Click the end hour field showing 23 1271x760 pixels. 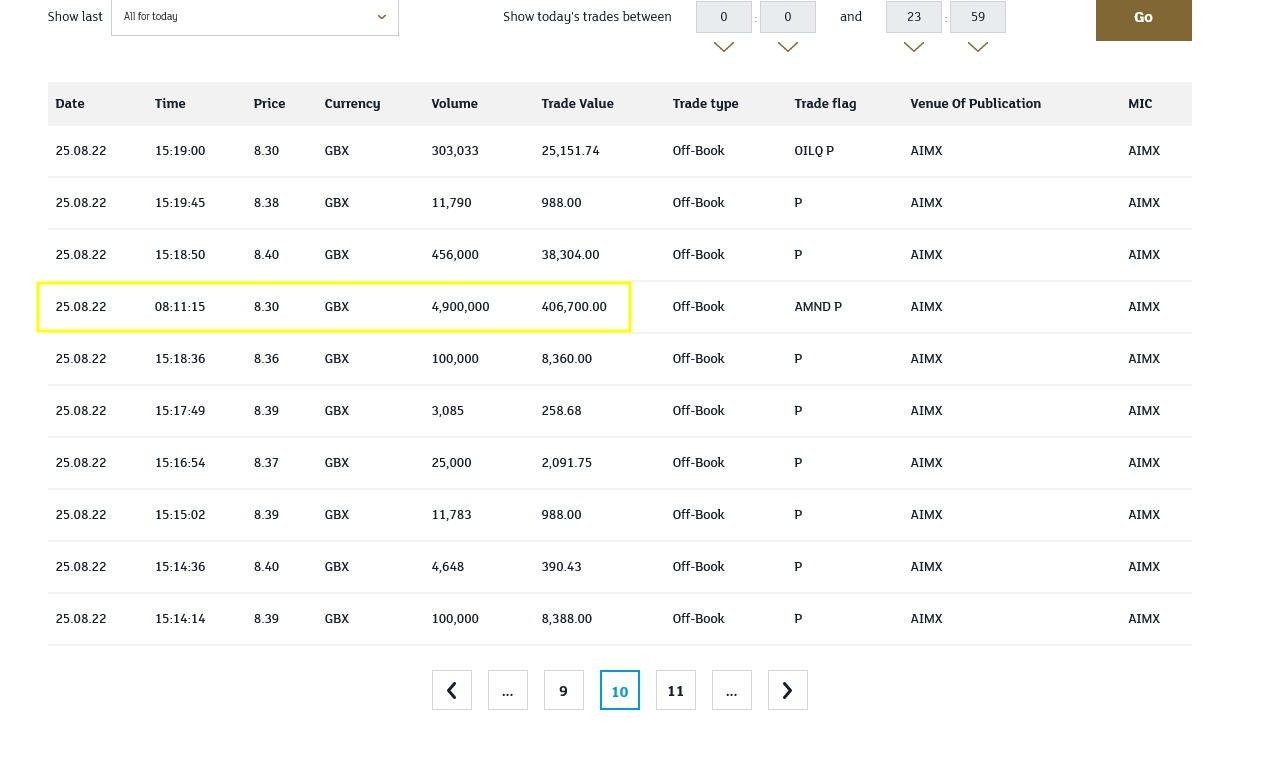(x=913, y=17)
